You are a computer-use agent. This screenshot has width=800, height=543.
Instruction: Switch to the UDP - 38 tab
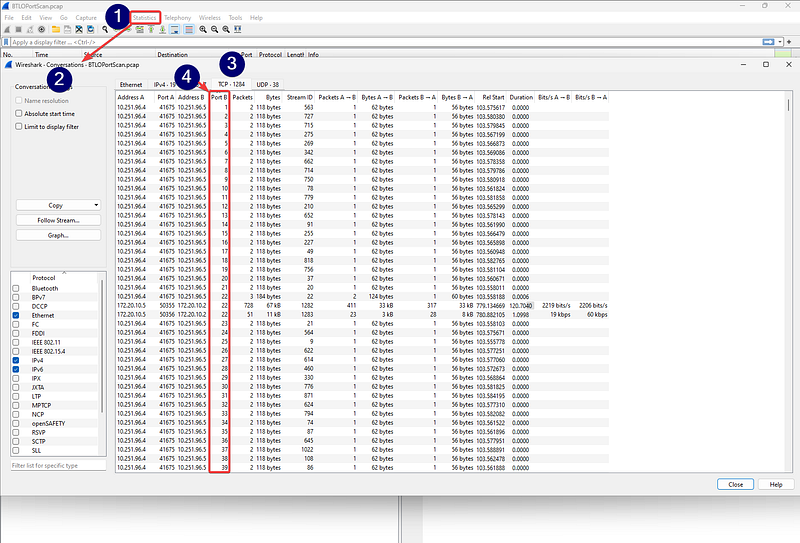(x=268, y=84)
